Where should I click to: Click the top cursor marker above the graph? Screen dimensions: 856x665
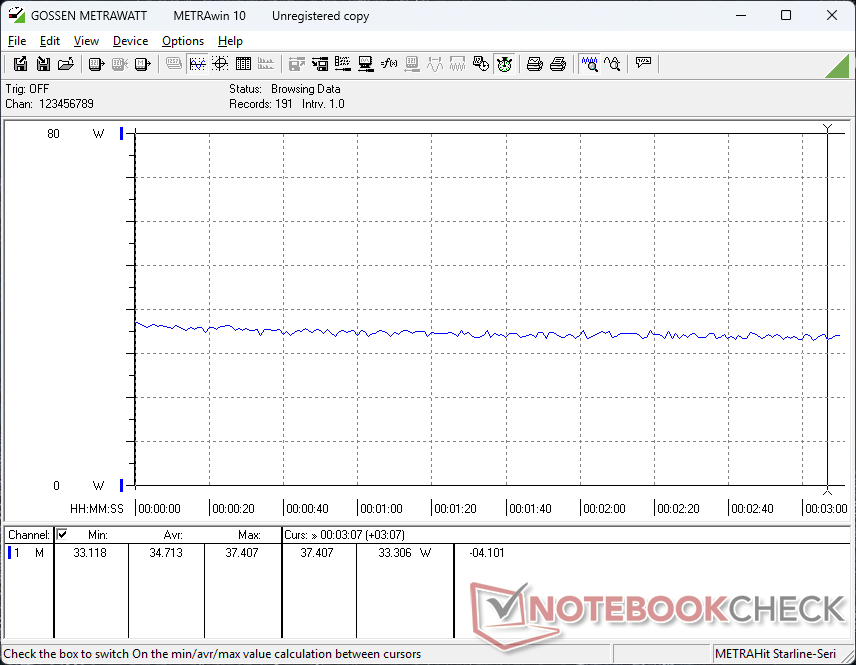tap(828, 128)
